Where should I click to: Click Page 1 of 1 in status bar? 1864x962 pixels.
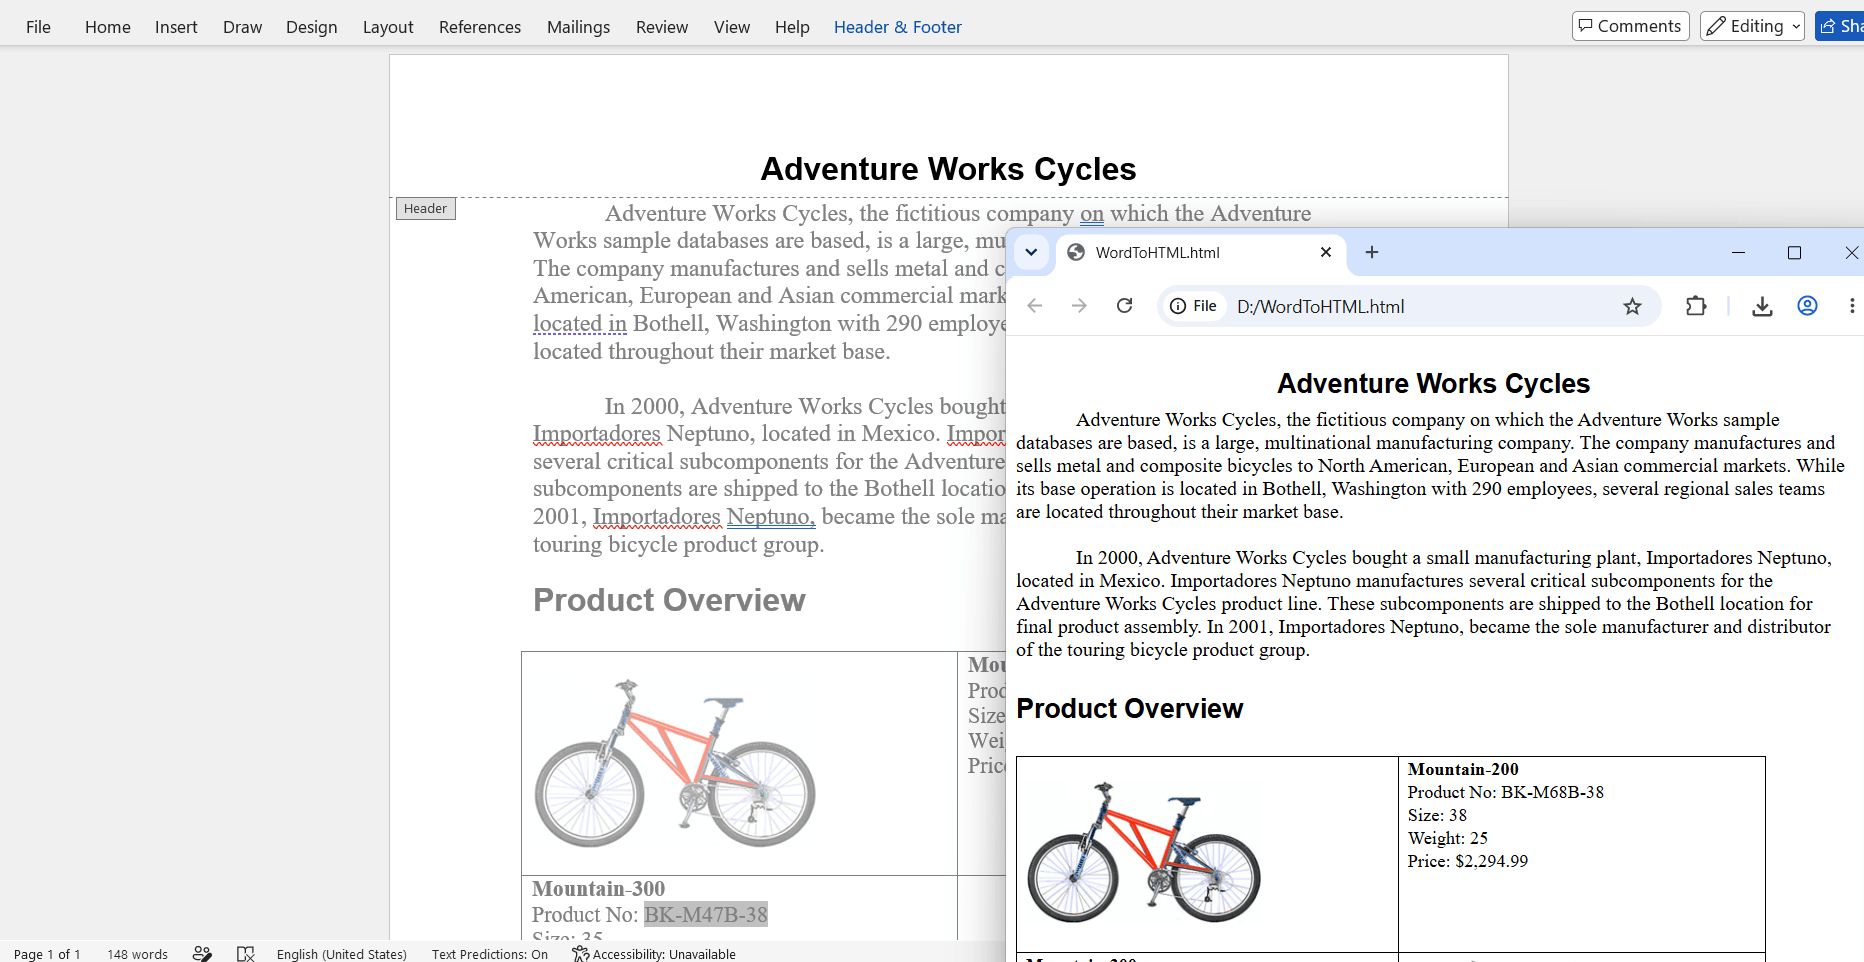coord(47,954)
